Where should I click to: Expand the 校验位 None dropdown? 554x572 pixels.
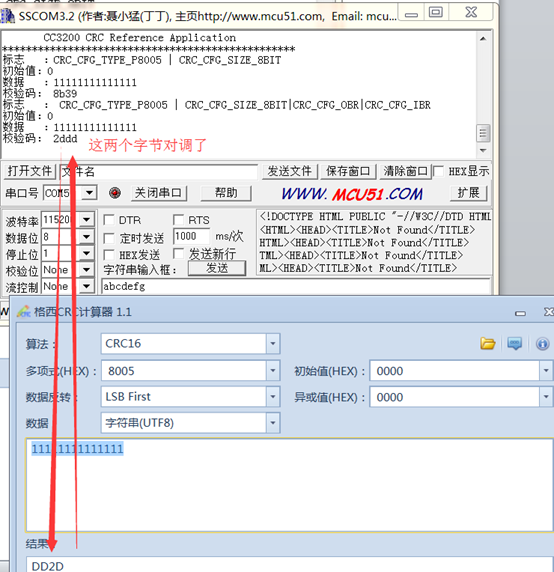click(86, 270)
